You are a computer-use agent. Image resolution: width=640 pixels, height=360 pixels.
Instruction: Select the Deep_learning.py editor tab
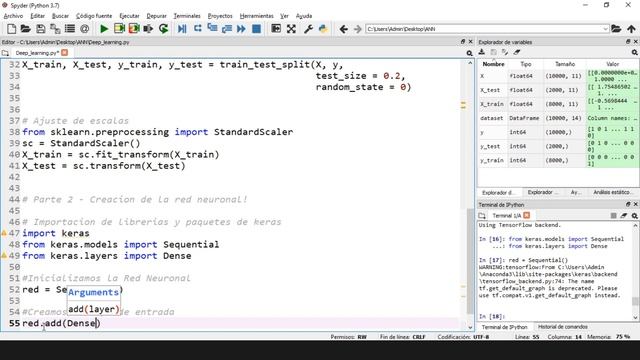pyautogui.click(x=37, y=53)
